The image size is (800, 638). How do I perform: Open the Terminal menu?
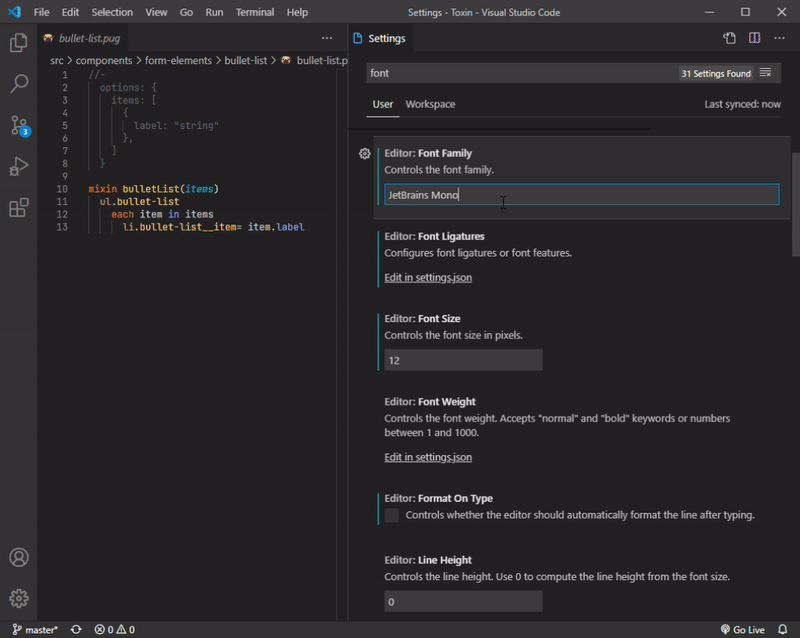[x=255, y=12]
